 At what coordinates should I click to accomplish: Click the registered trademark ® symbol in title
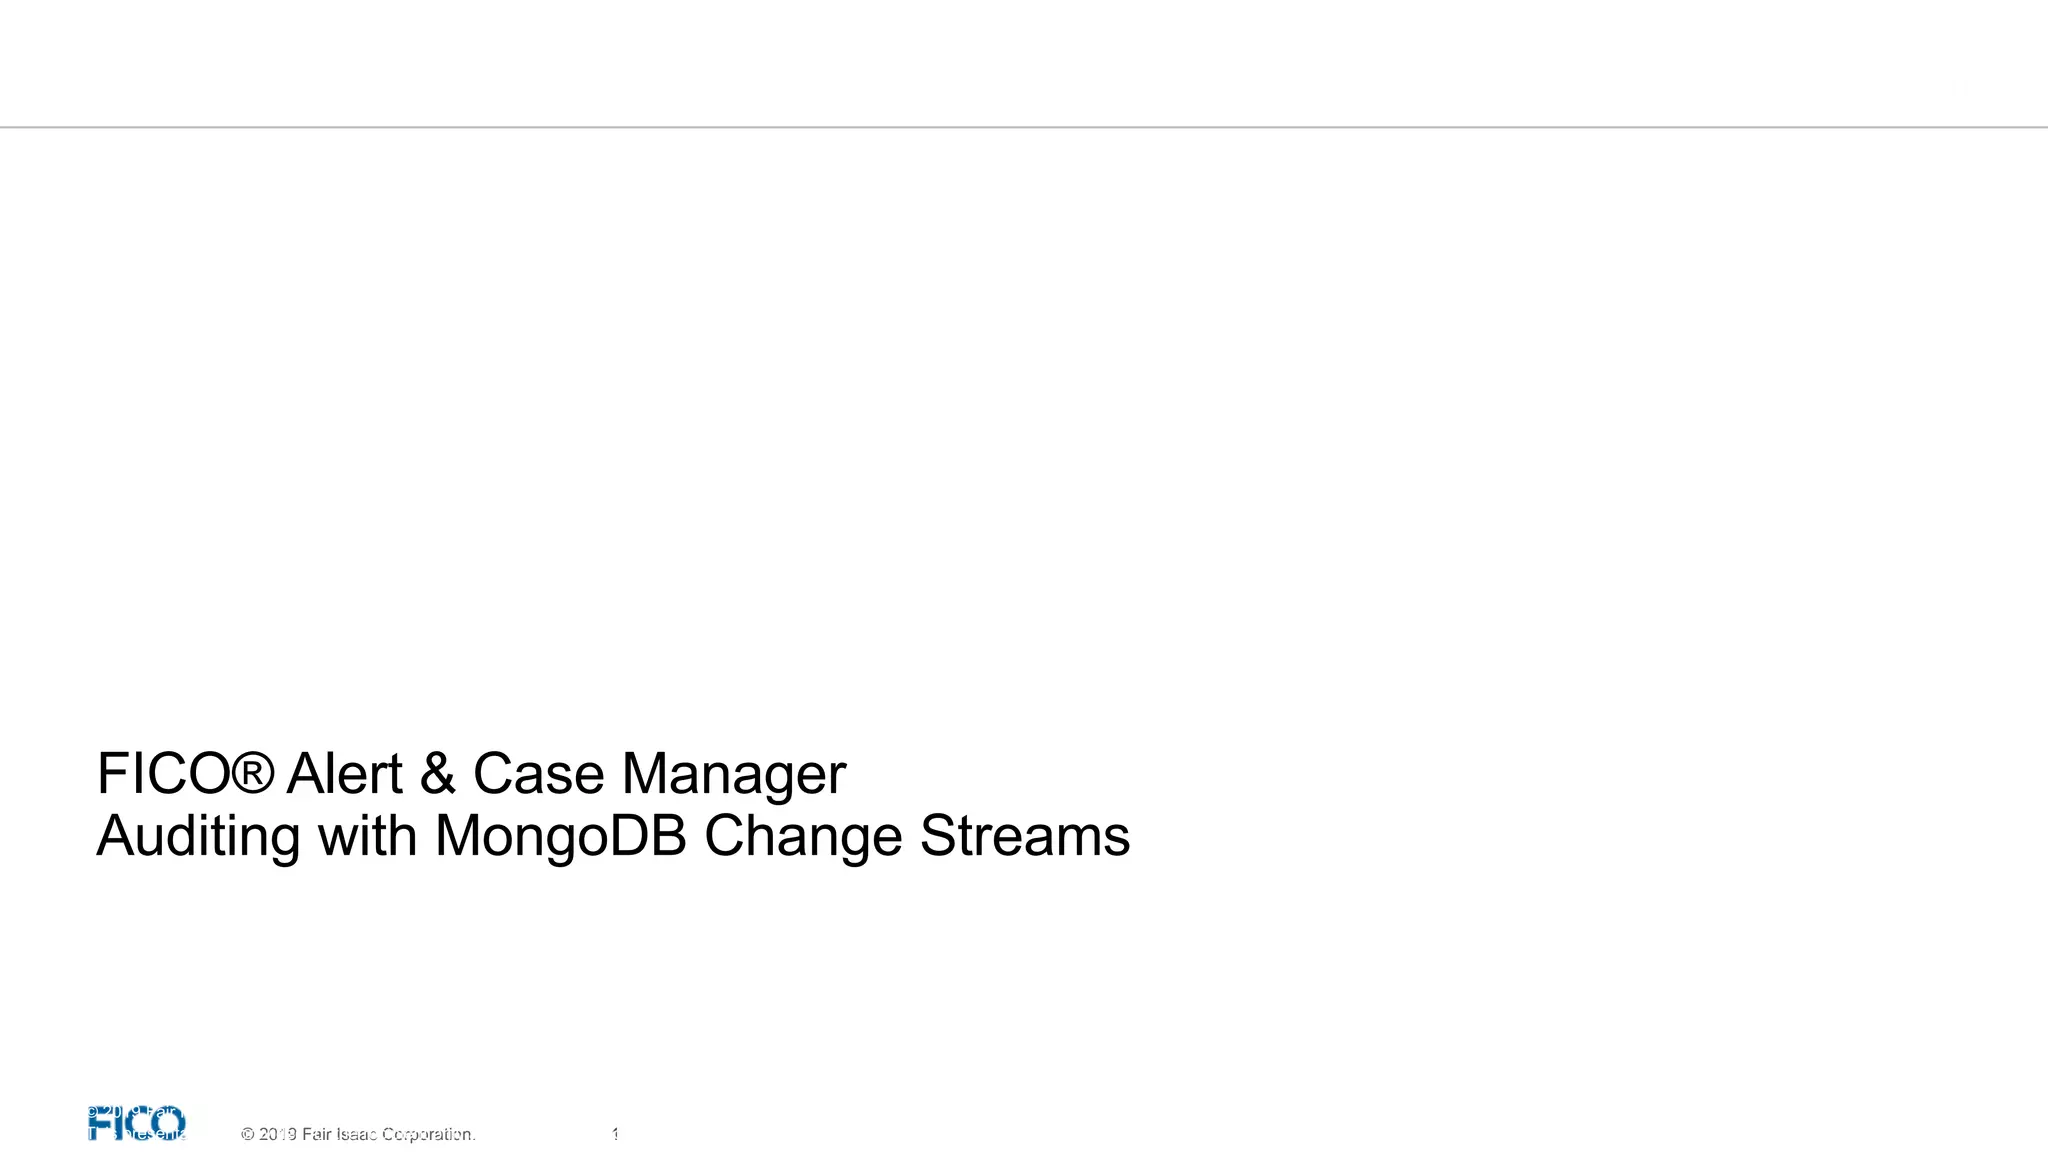coord(253,771)
